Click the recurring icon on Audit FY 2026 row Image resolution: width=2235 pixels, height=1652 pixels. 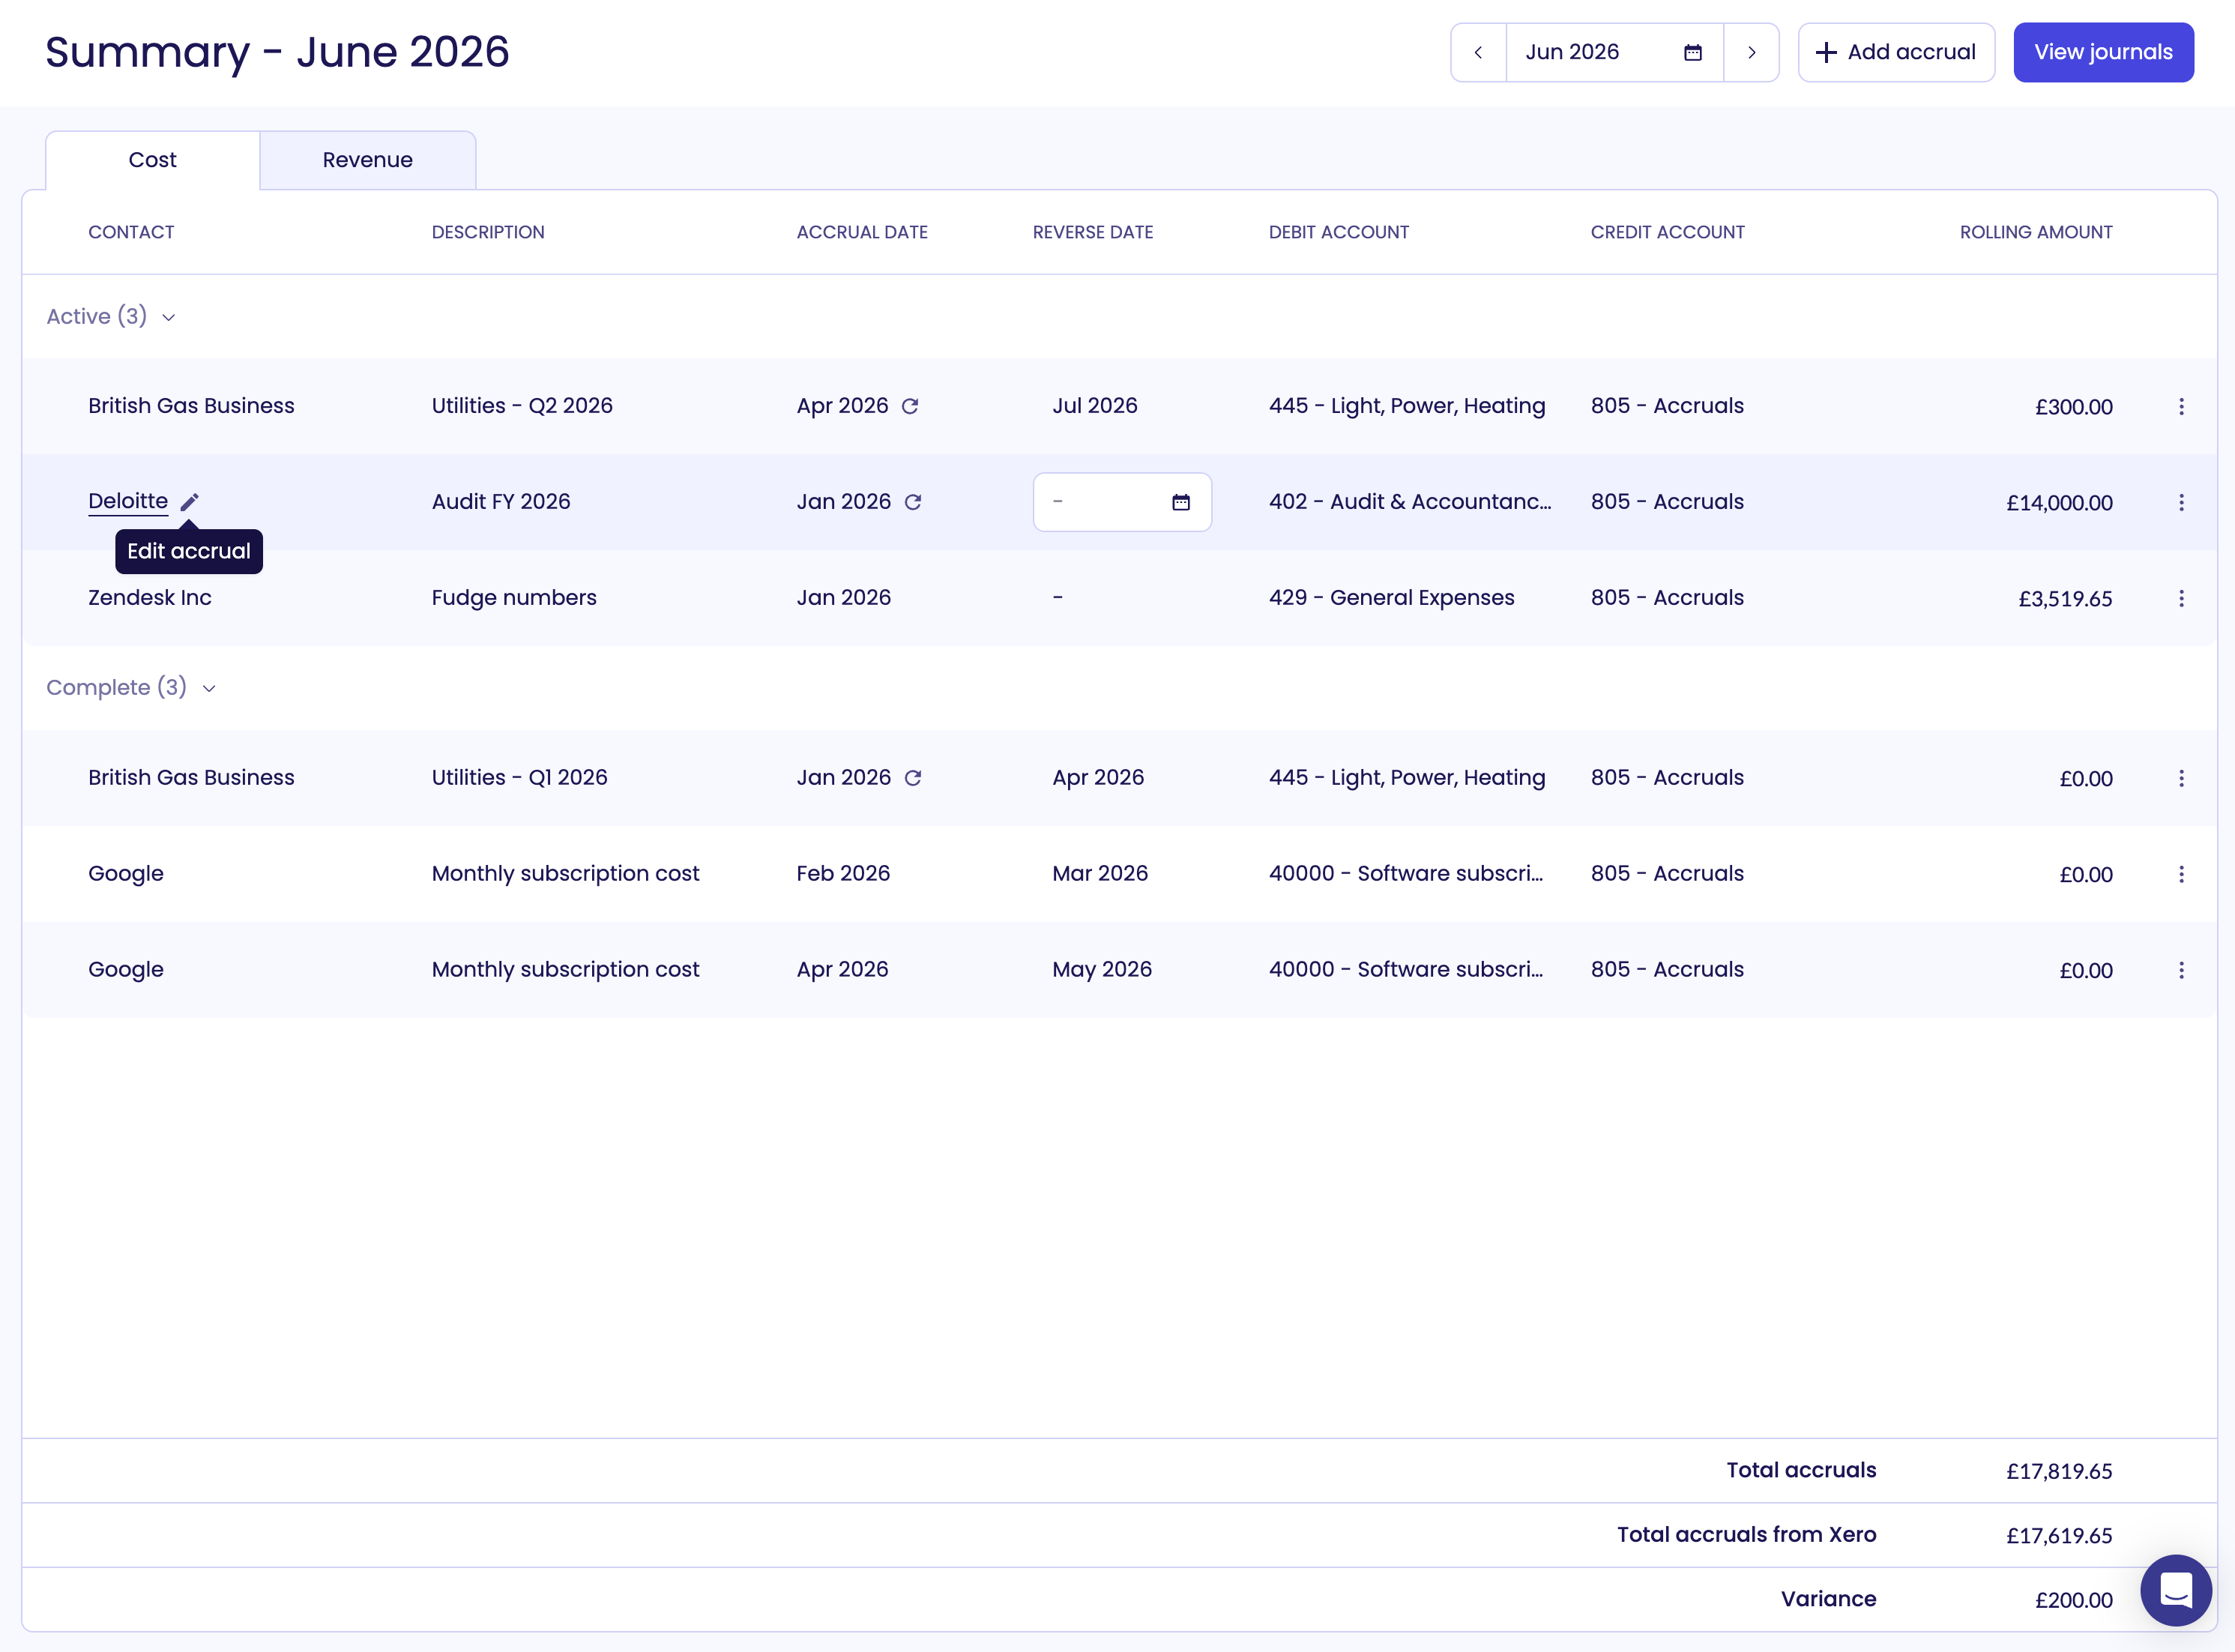(x=913, y=502)
